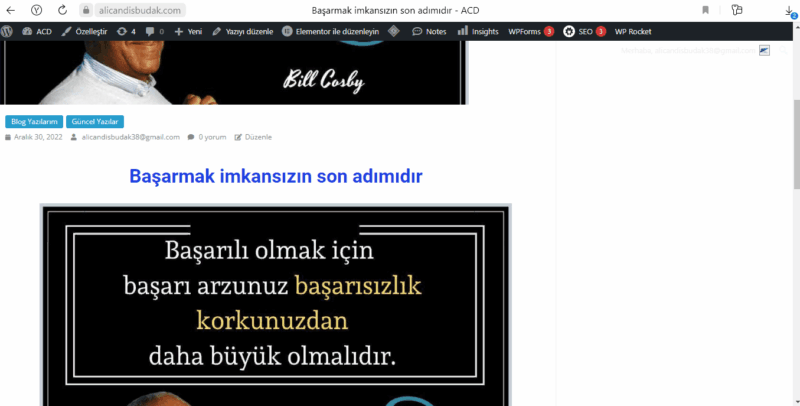Open the ACD site dashboard menu
The height and width of the screenshot is (406, 800).
pos(37,32)
